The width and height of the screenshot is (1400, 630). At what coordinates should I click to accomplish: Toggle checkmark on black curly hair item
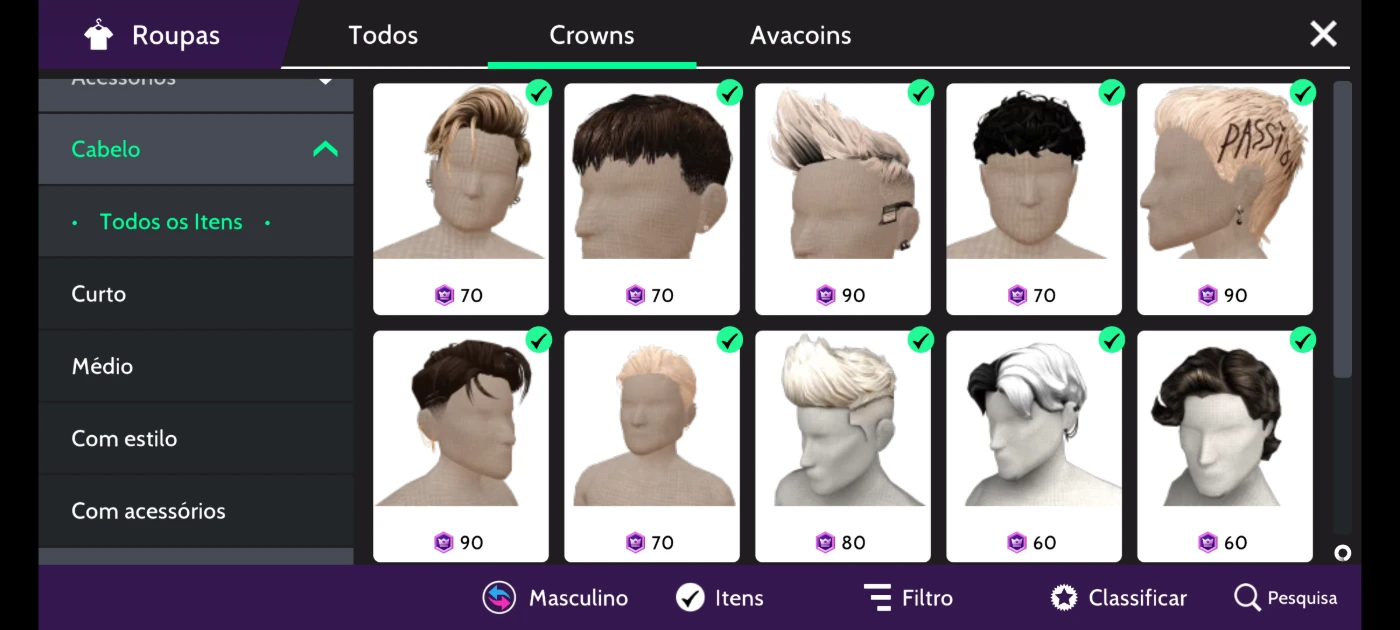1111,93
